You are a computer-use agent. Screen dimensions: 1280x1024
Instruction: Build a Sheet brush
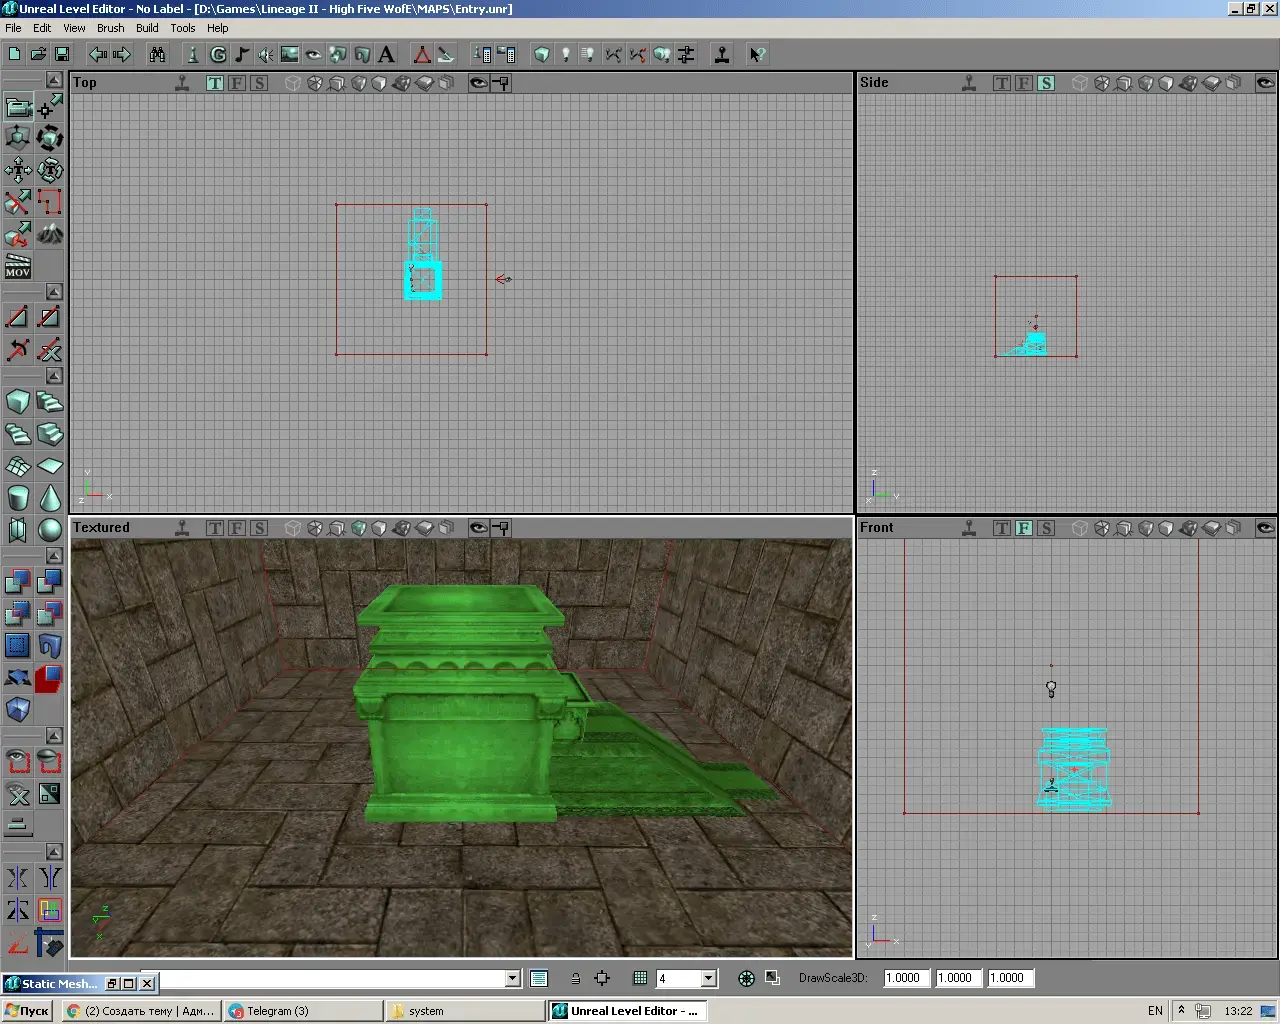50,466
